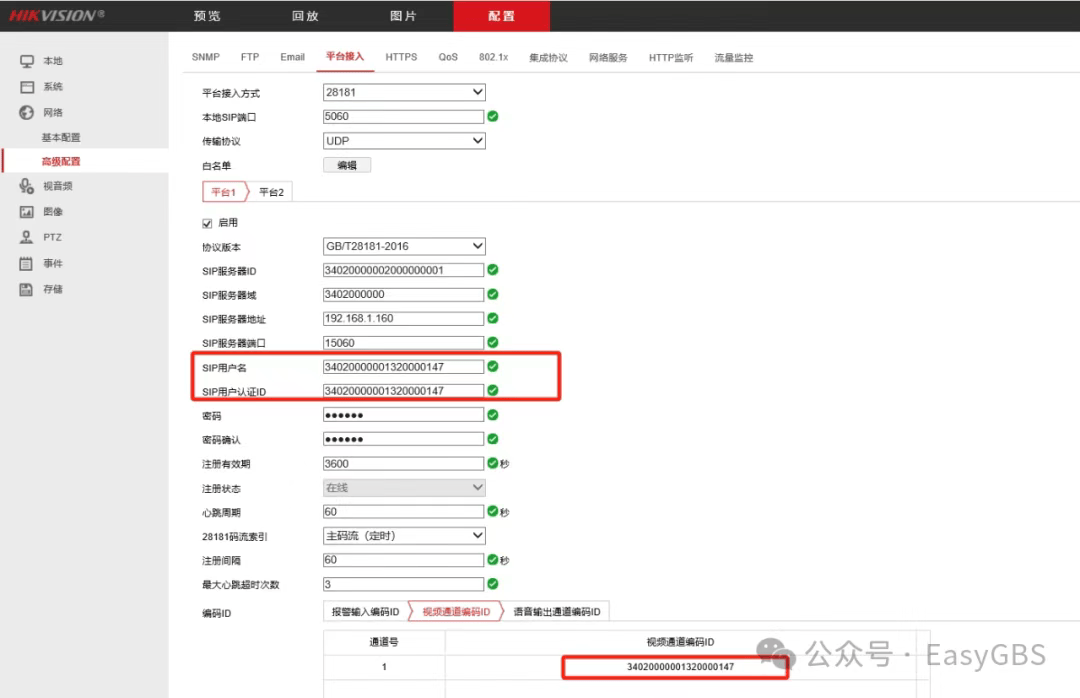The width and height of the screenshot is (1080, 698).
Task: Click the 事件 calendar icon in sidebar
Action: click(27, 264)
